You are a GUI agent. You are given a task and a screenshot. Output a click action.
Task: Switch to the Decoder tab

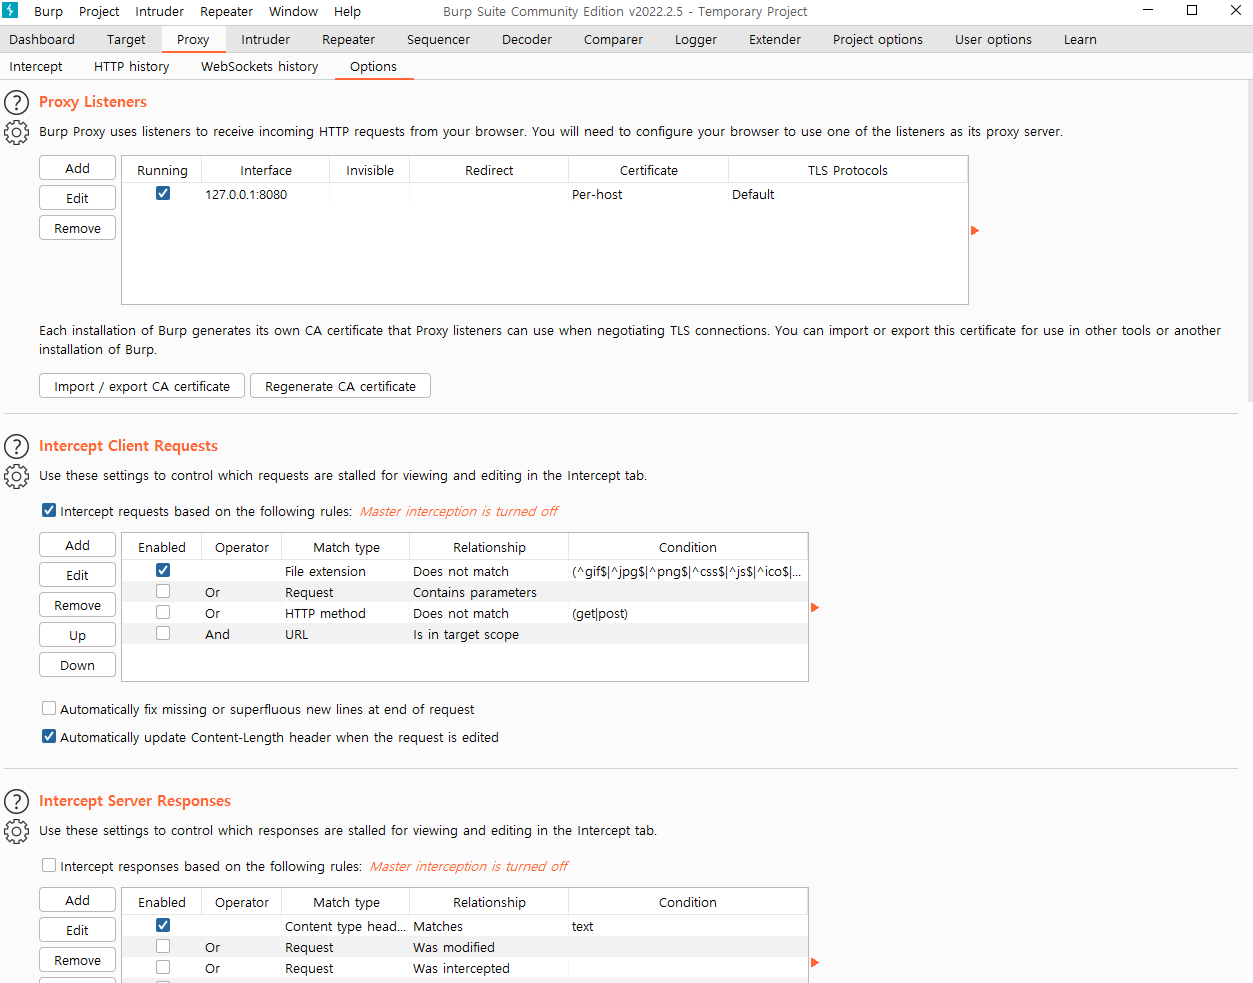527,40
